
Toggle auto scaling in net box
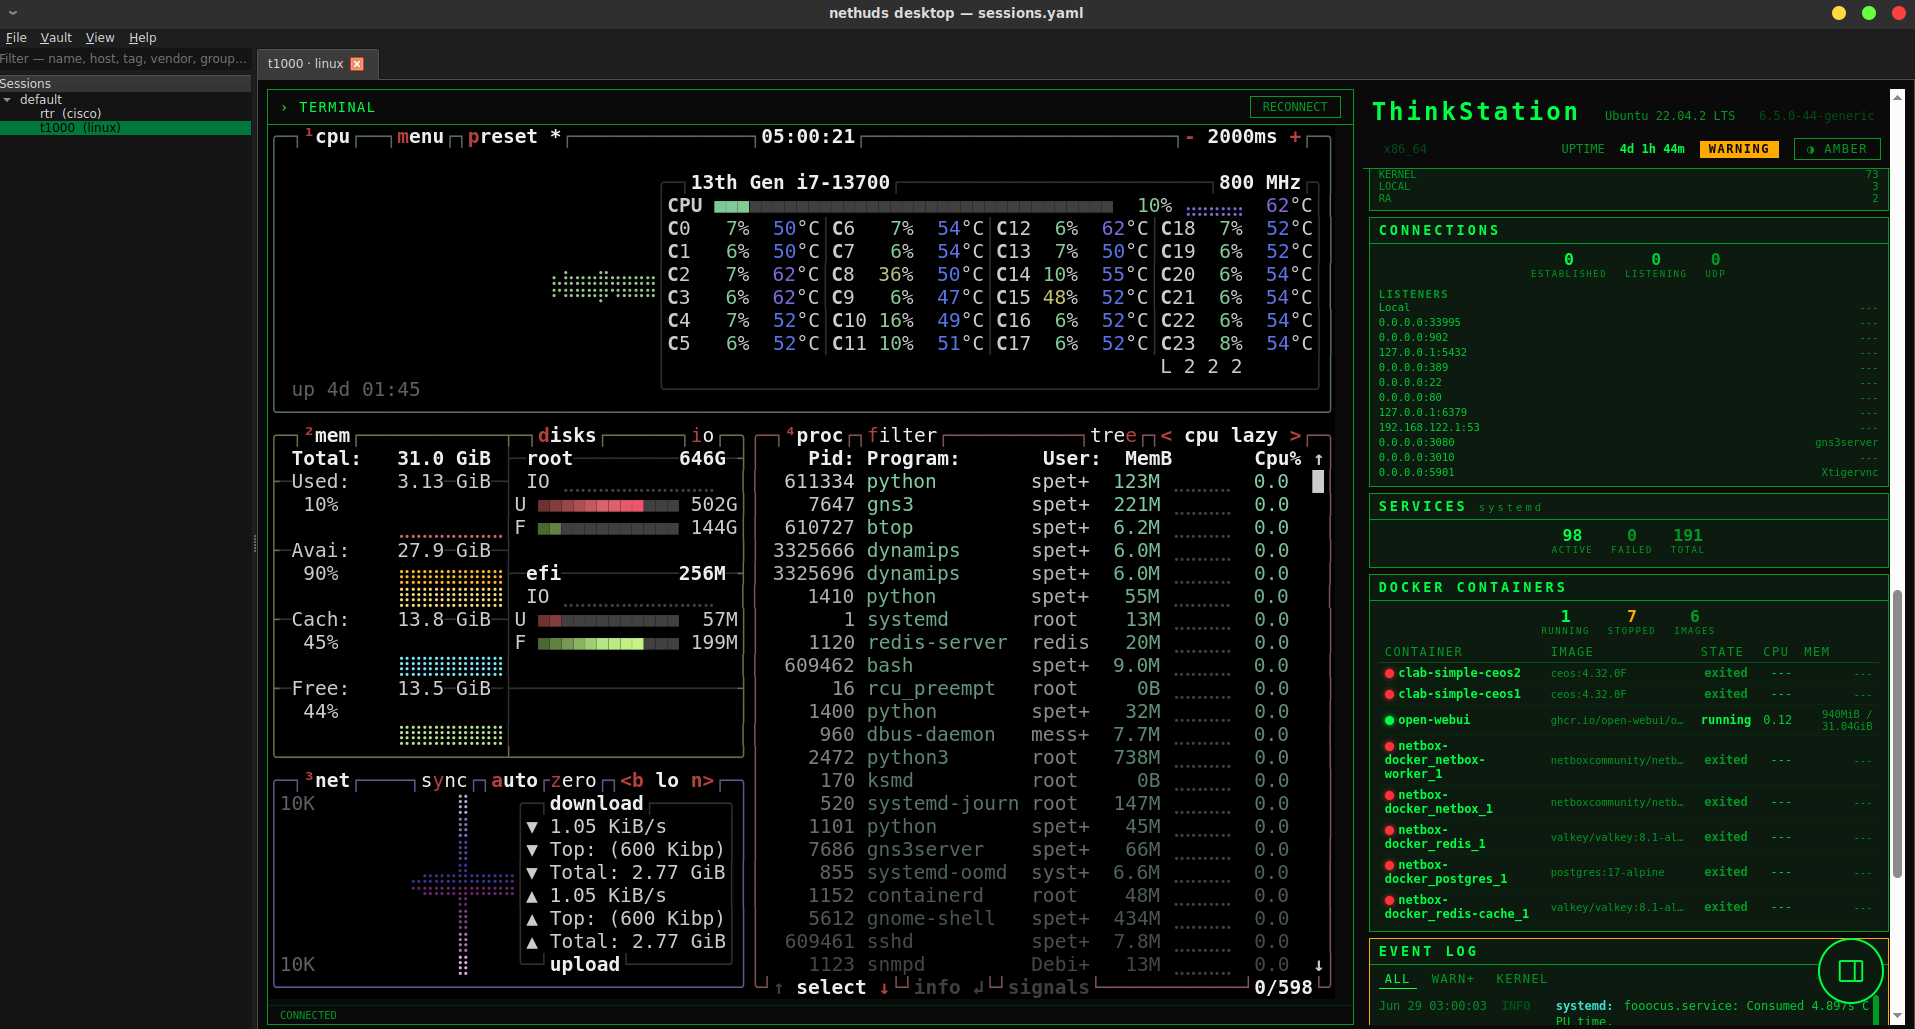click(514, 781)
